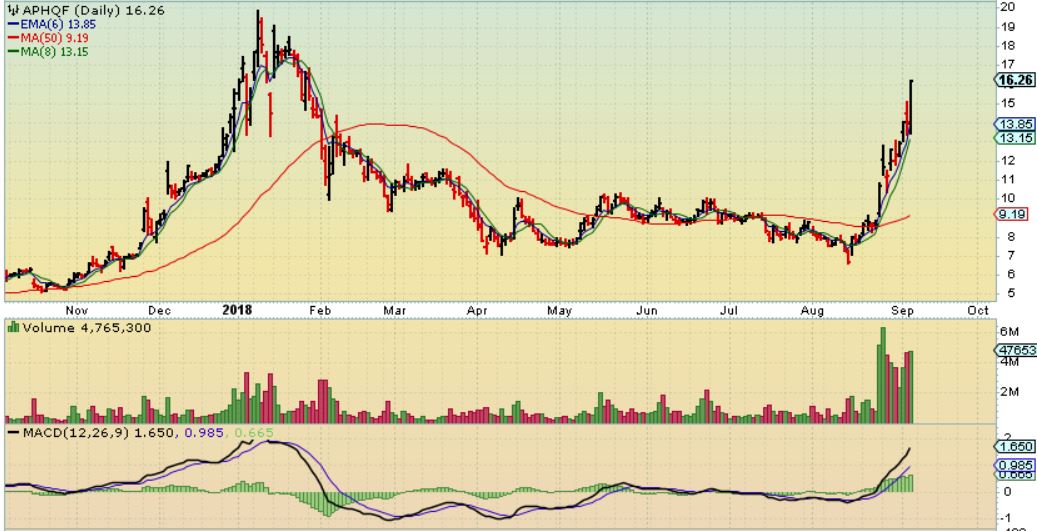
Task: Click the -1 MACD axis label
Action: pyautogui.click(x=1006, y=518)
